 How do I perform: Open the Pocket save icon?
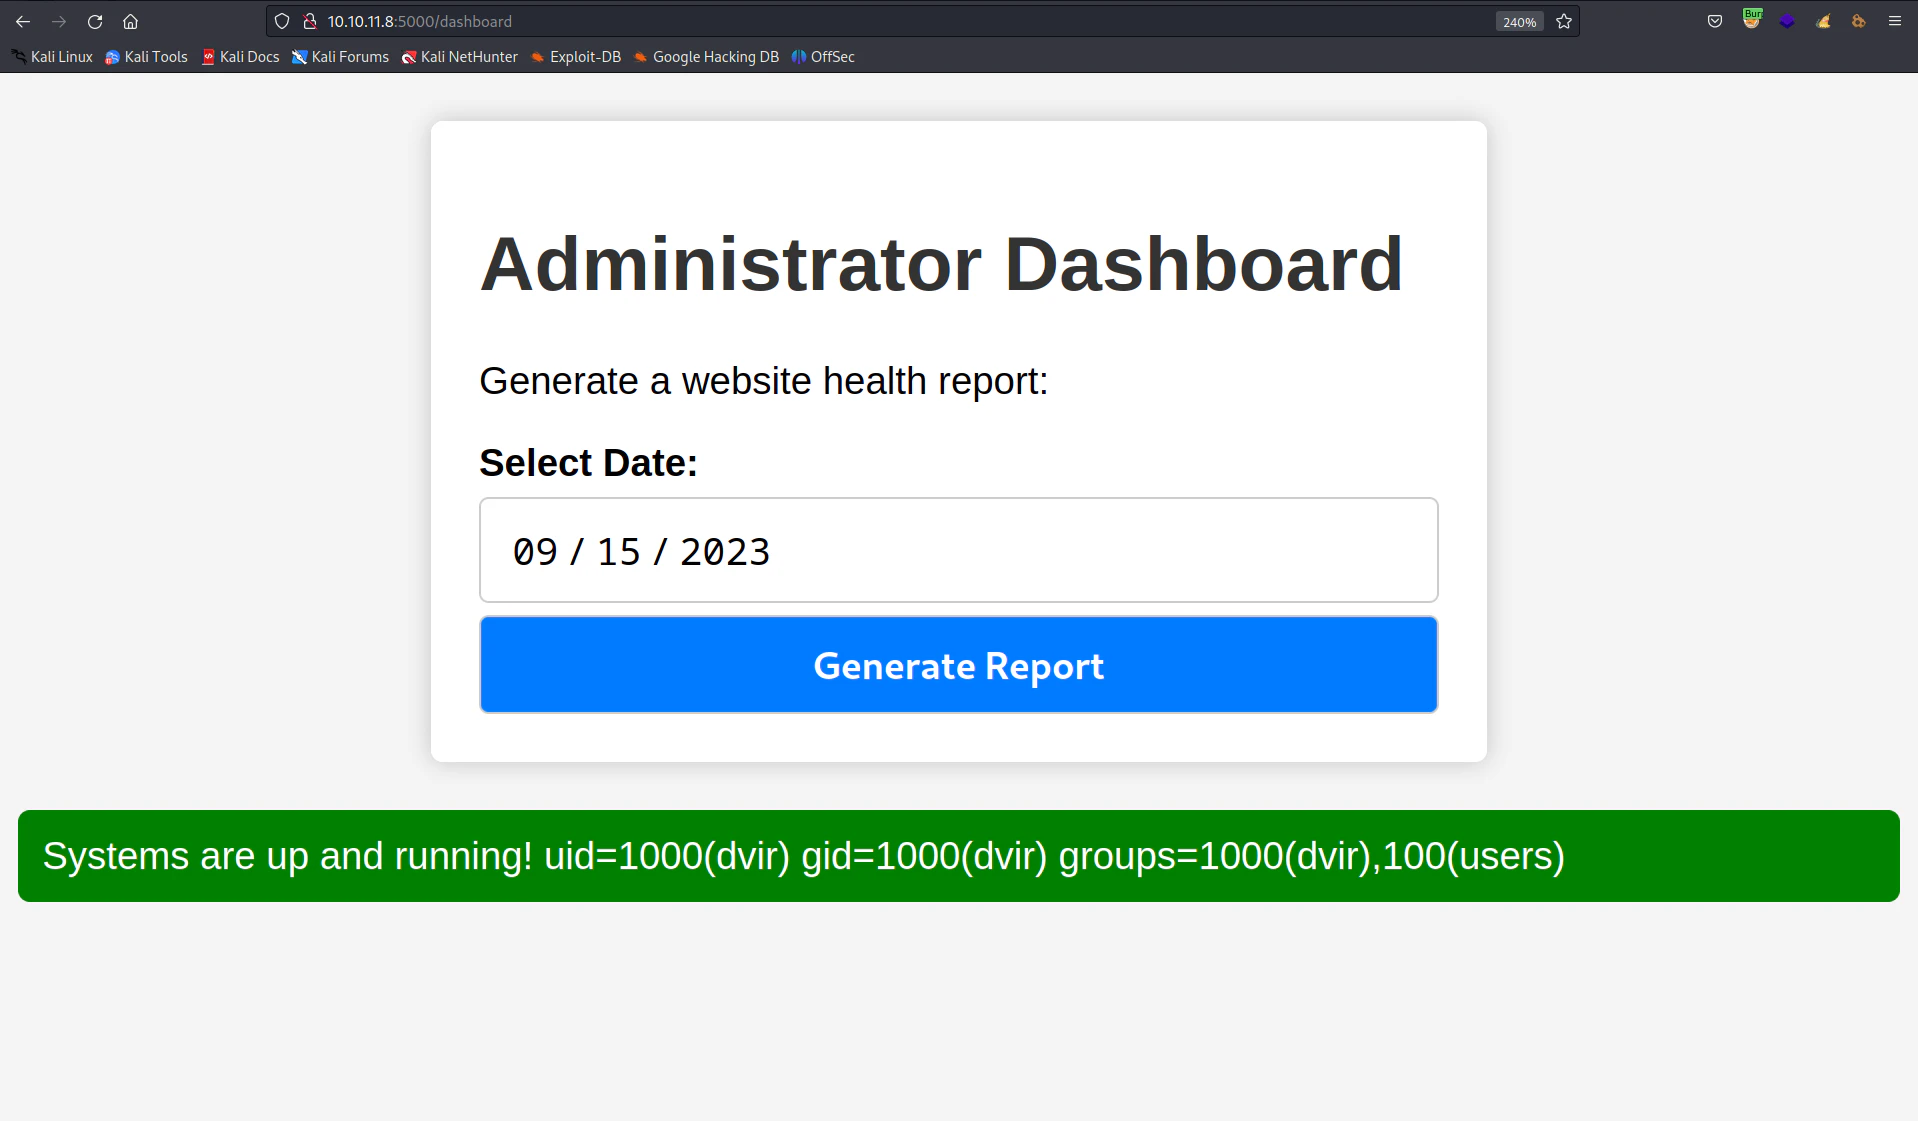pyautogui.click(x=1715, y=21)
